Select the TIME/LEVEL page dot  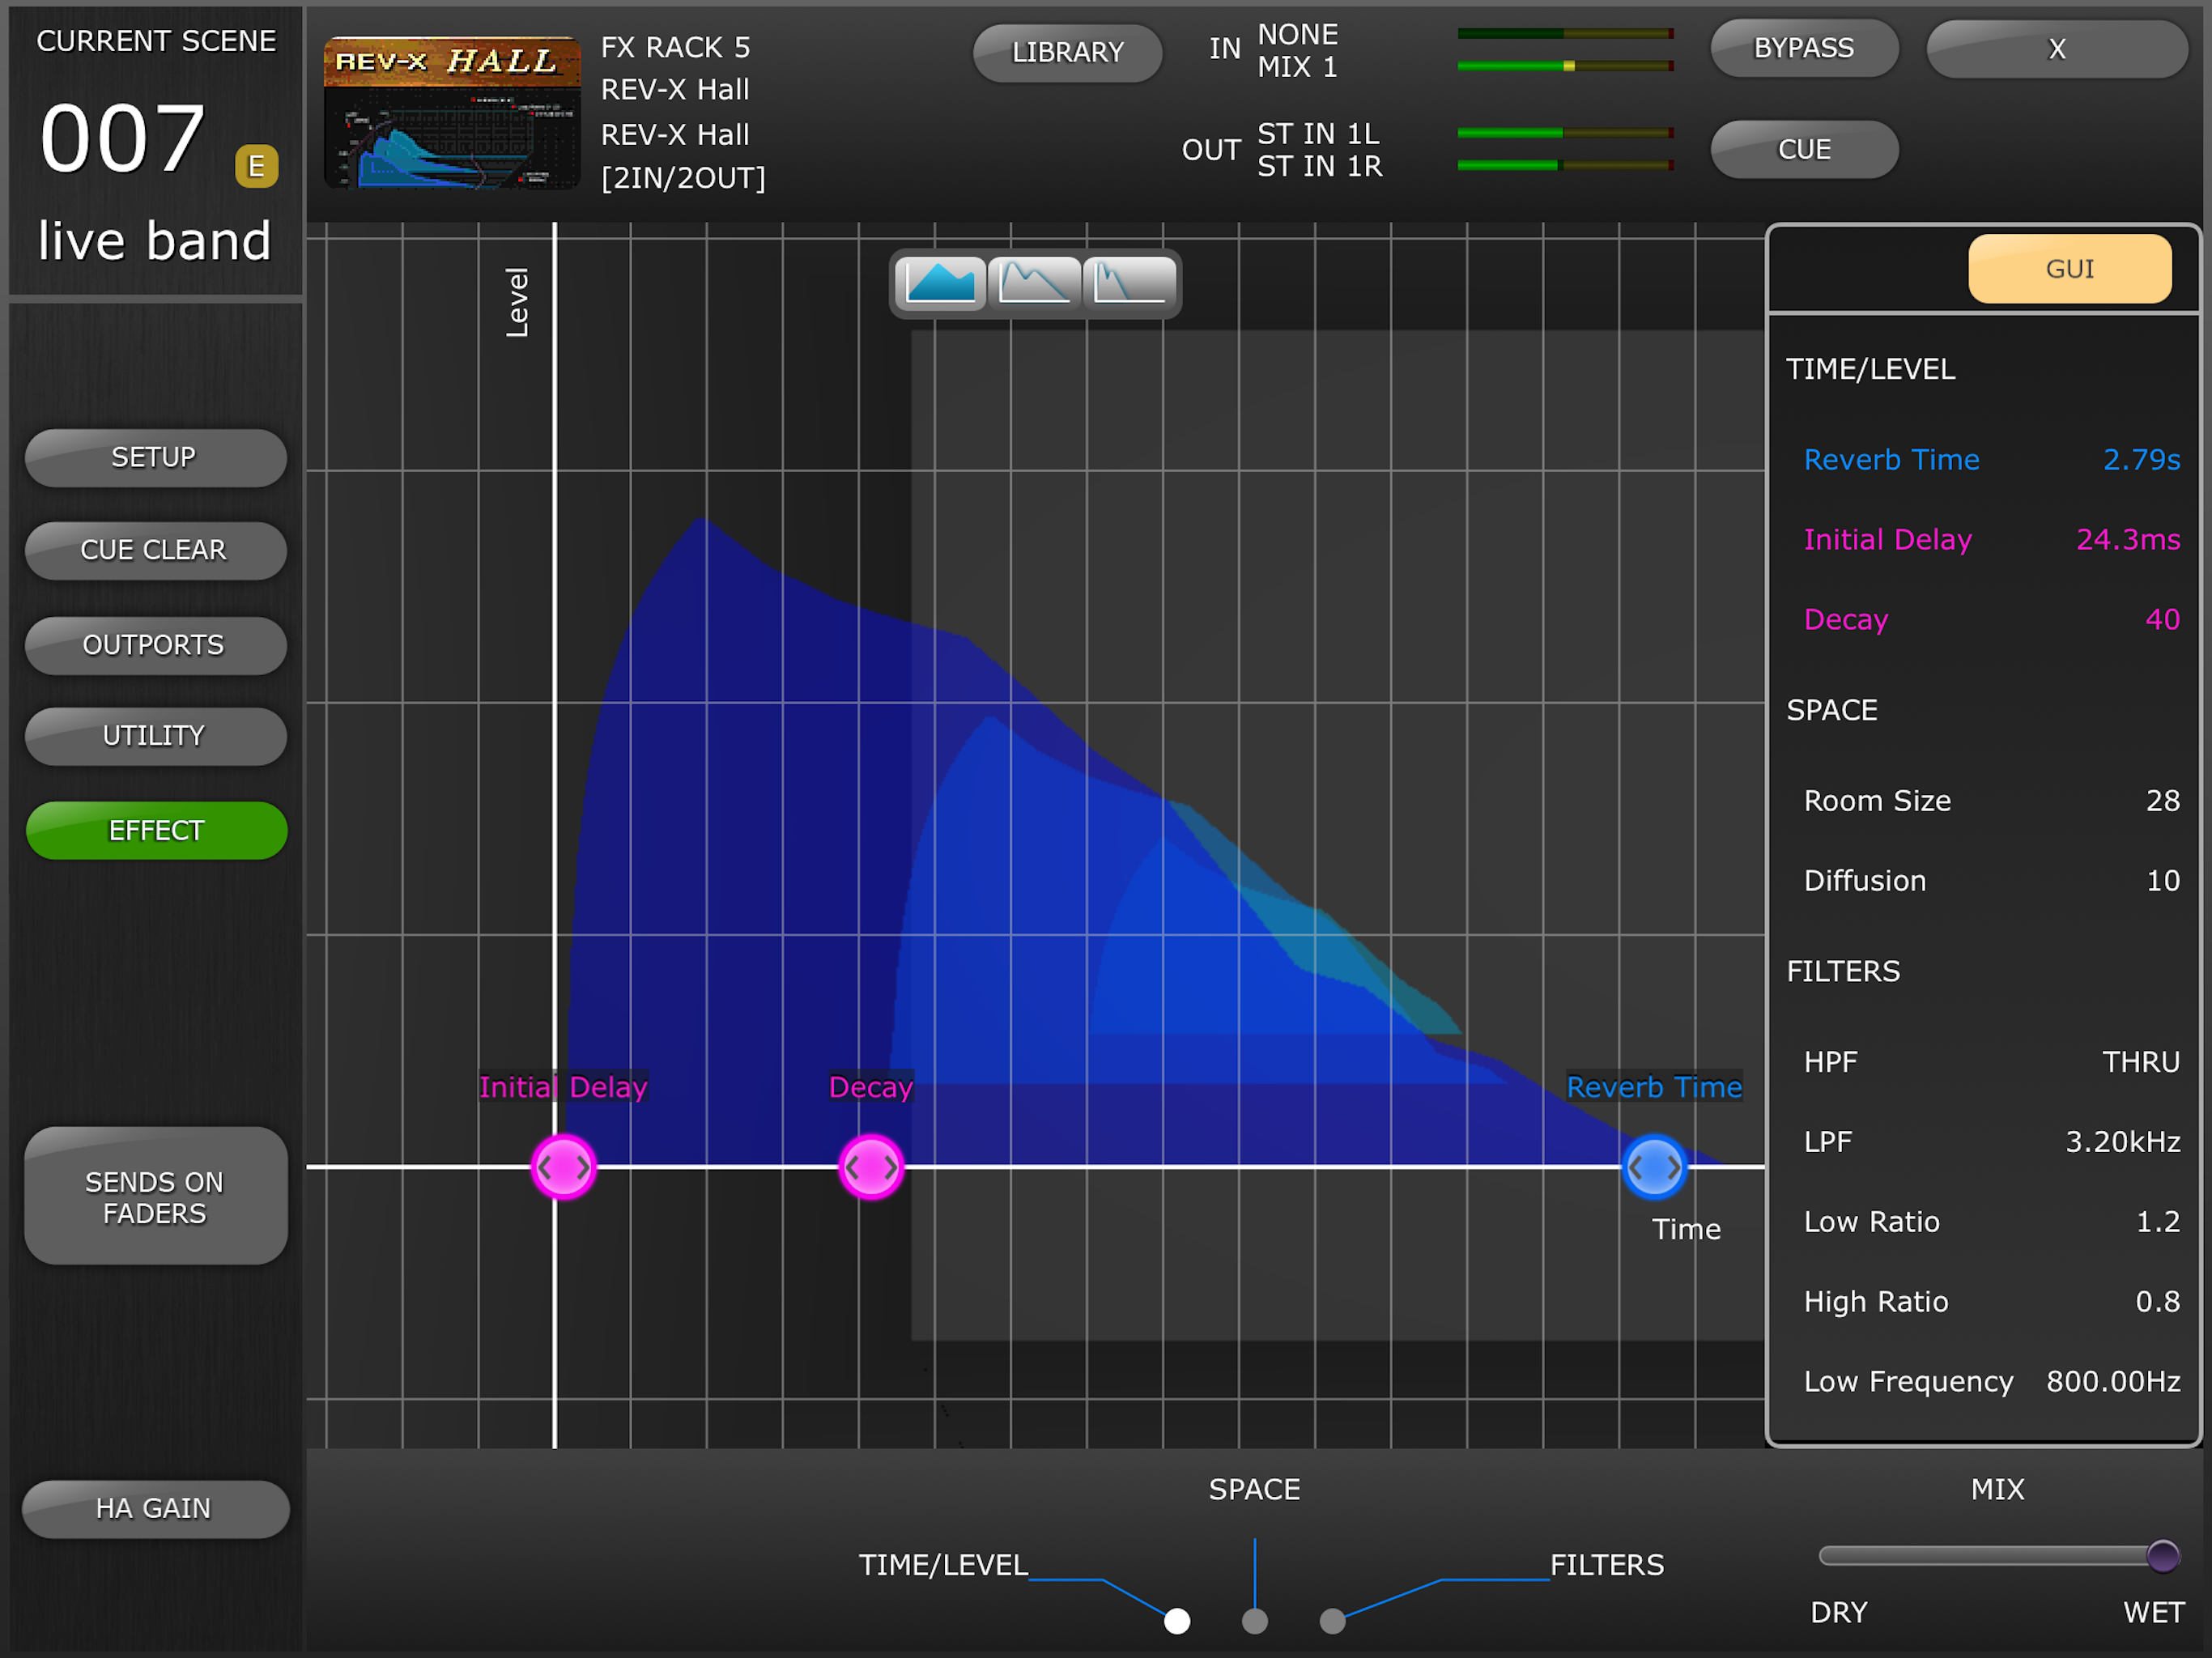tap(1177, 1621)
